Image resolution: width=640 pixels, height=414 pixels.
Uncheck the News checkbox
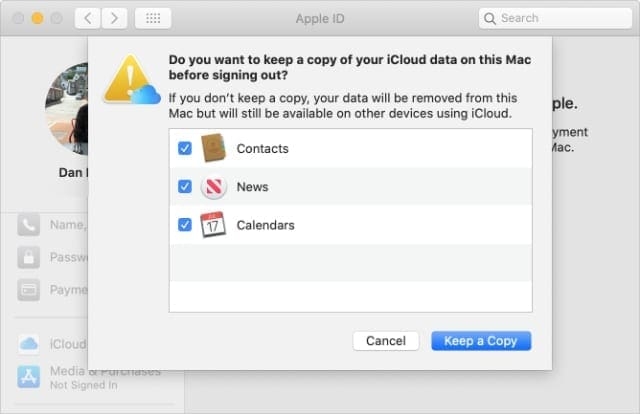184,187
